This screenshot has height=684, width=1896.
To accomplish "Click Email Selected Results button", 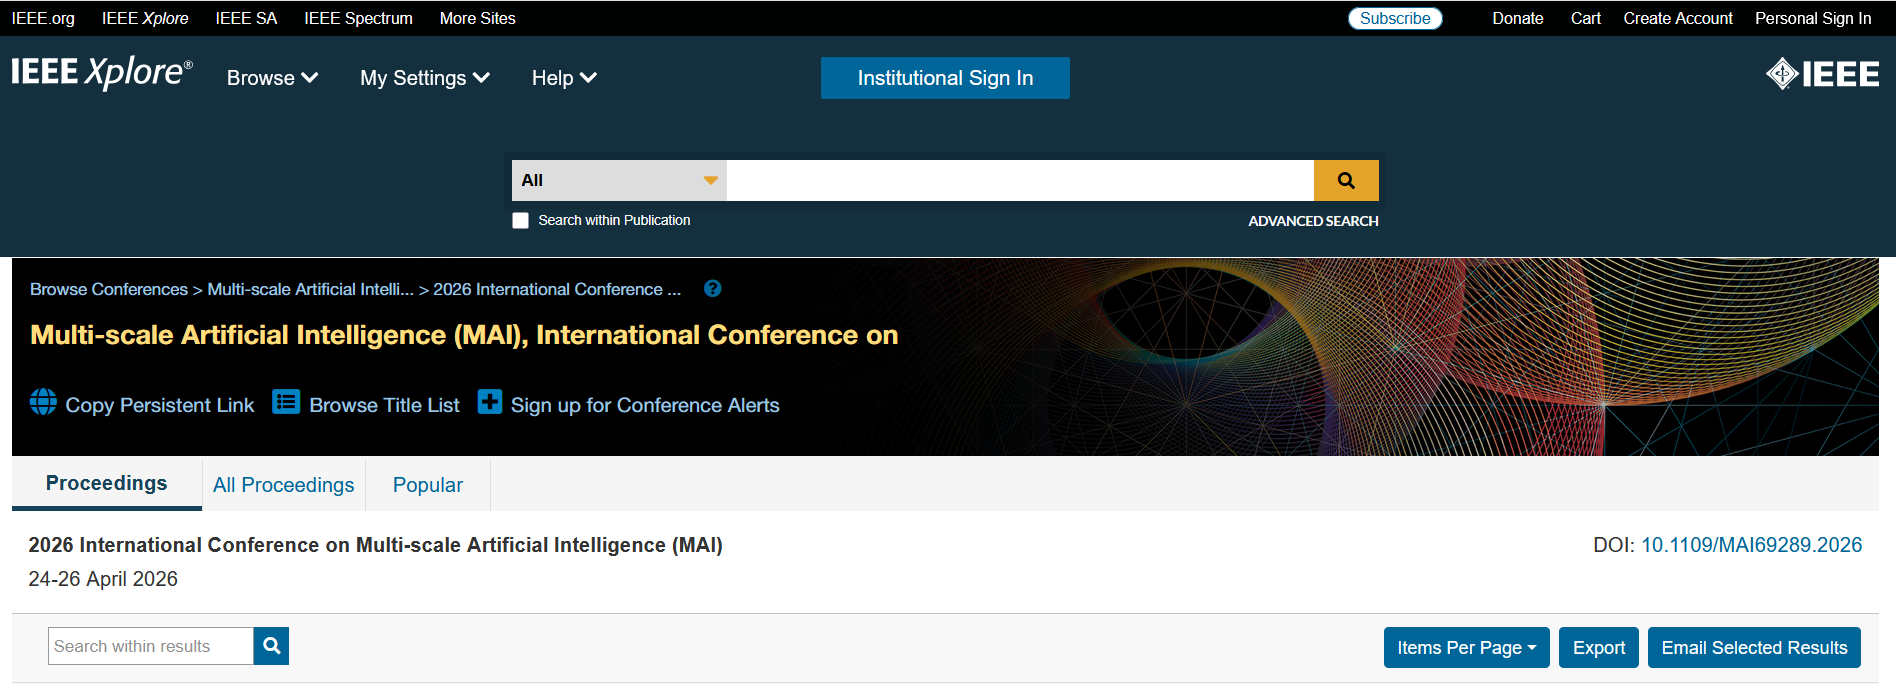I will 1754,647.
